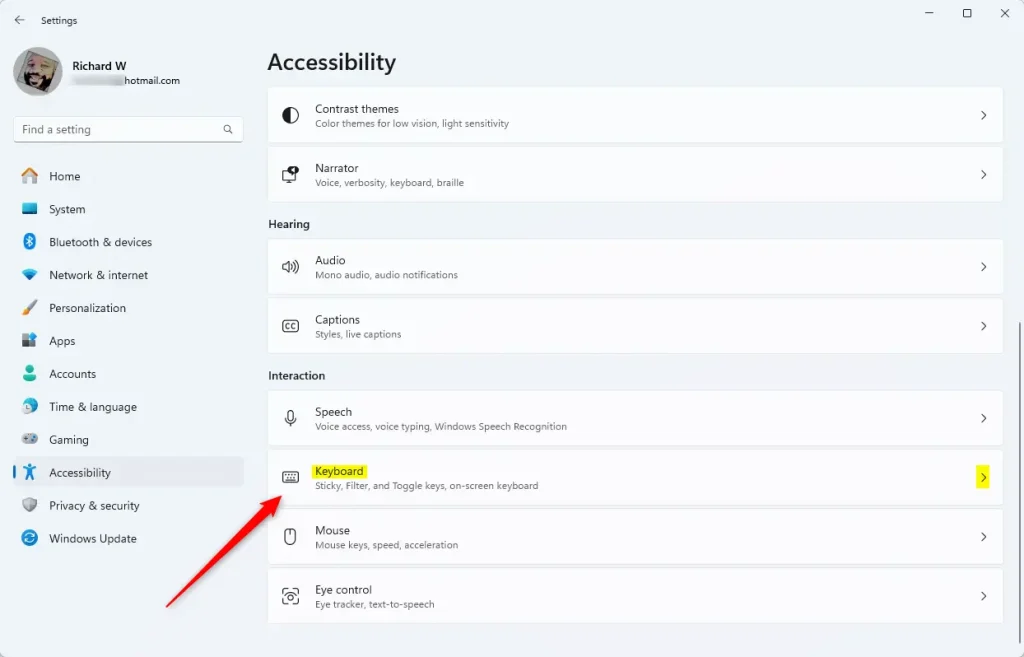Click the Apps icon in sidebar

[29, 340]
